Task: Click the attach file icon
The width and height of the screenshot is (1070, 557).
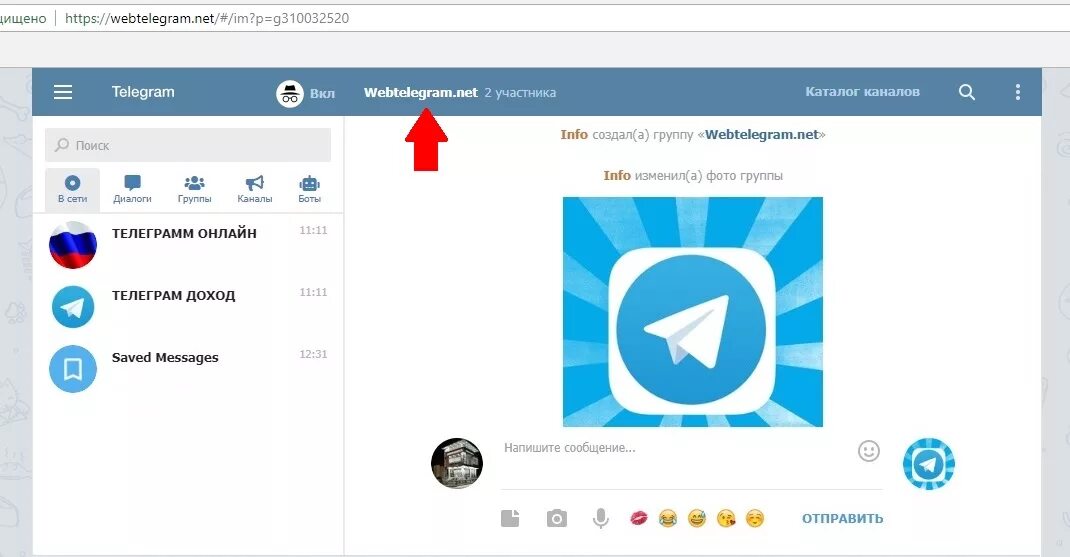Action: pos(510,519)
